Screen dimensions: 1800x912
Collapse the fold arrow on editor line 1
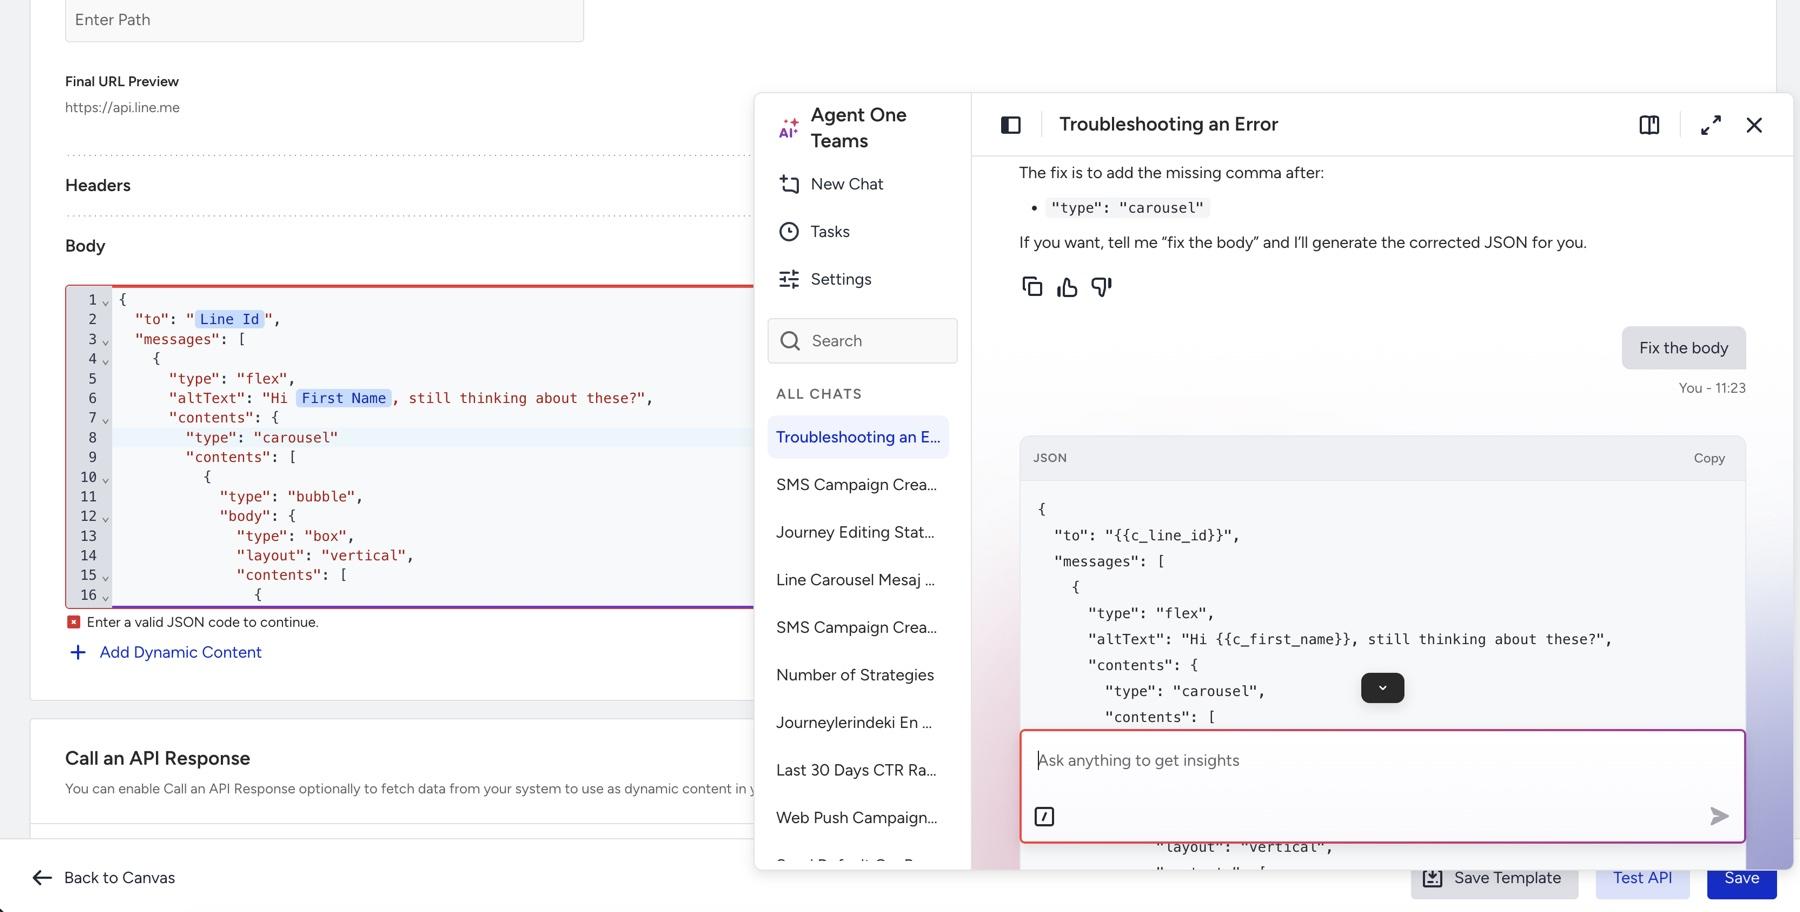(105, 302)
